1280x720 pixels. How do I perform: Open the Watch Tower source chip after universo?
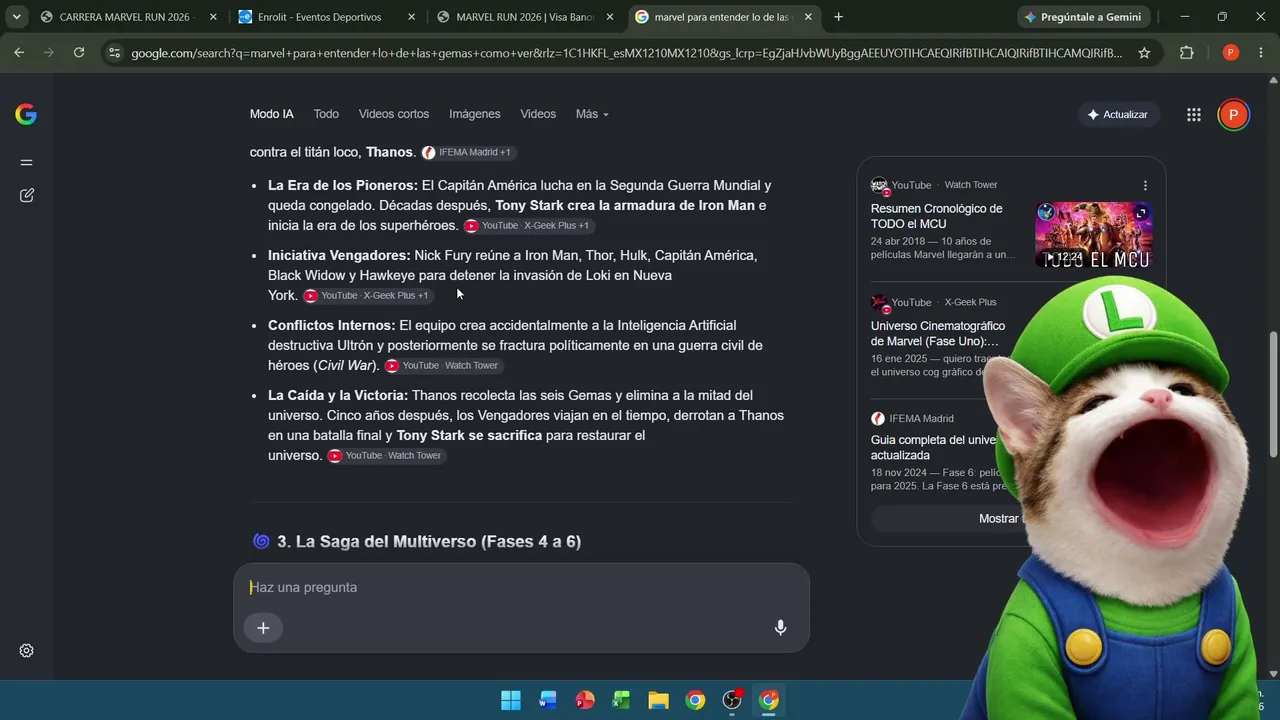pyautogui.click(x=386, y=456)
